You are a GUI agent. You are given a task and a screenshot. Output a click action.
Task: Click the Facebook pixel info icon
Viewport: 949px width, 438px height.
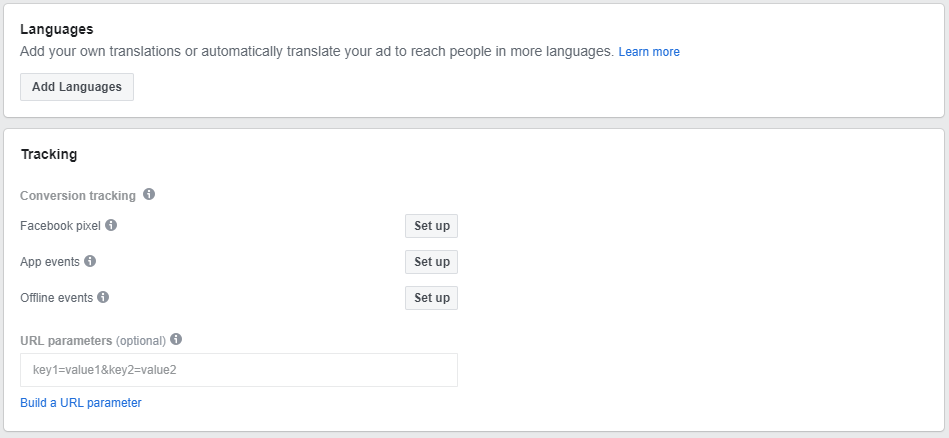pyautogui.click(x=111, y=225)
